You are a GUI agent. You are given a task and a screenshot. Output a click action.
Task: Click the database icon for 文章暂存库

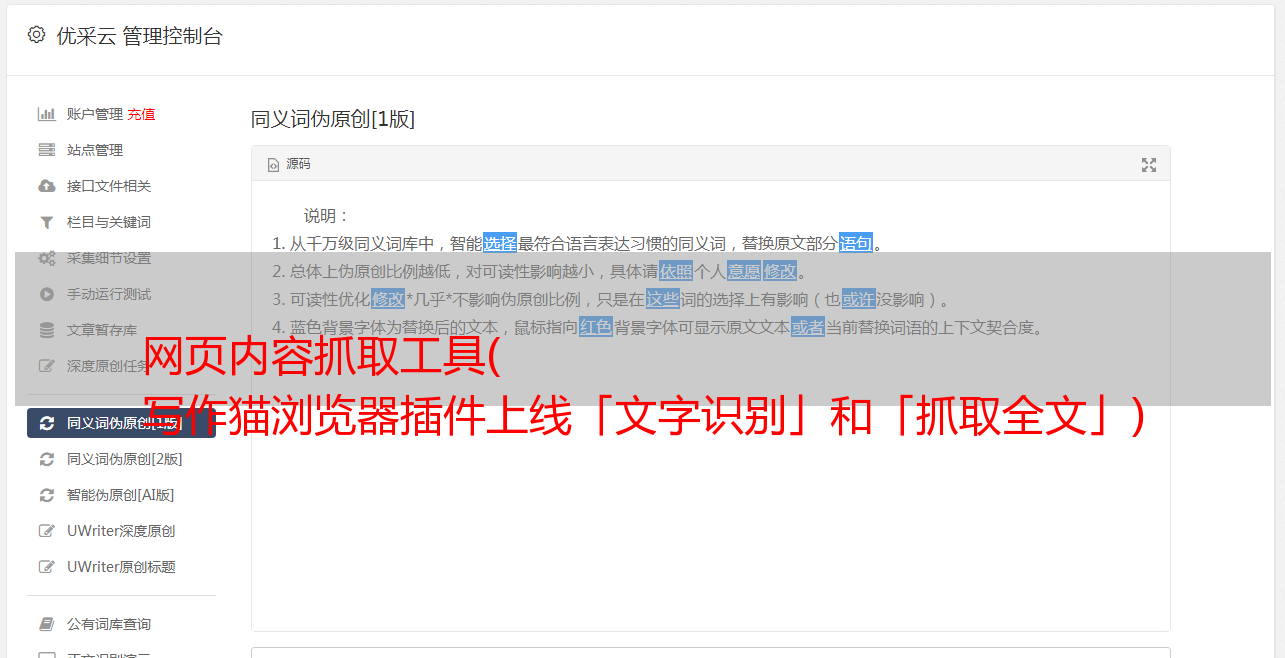[46, 330]
